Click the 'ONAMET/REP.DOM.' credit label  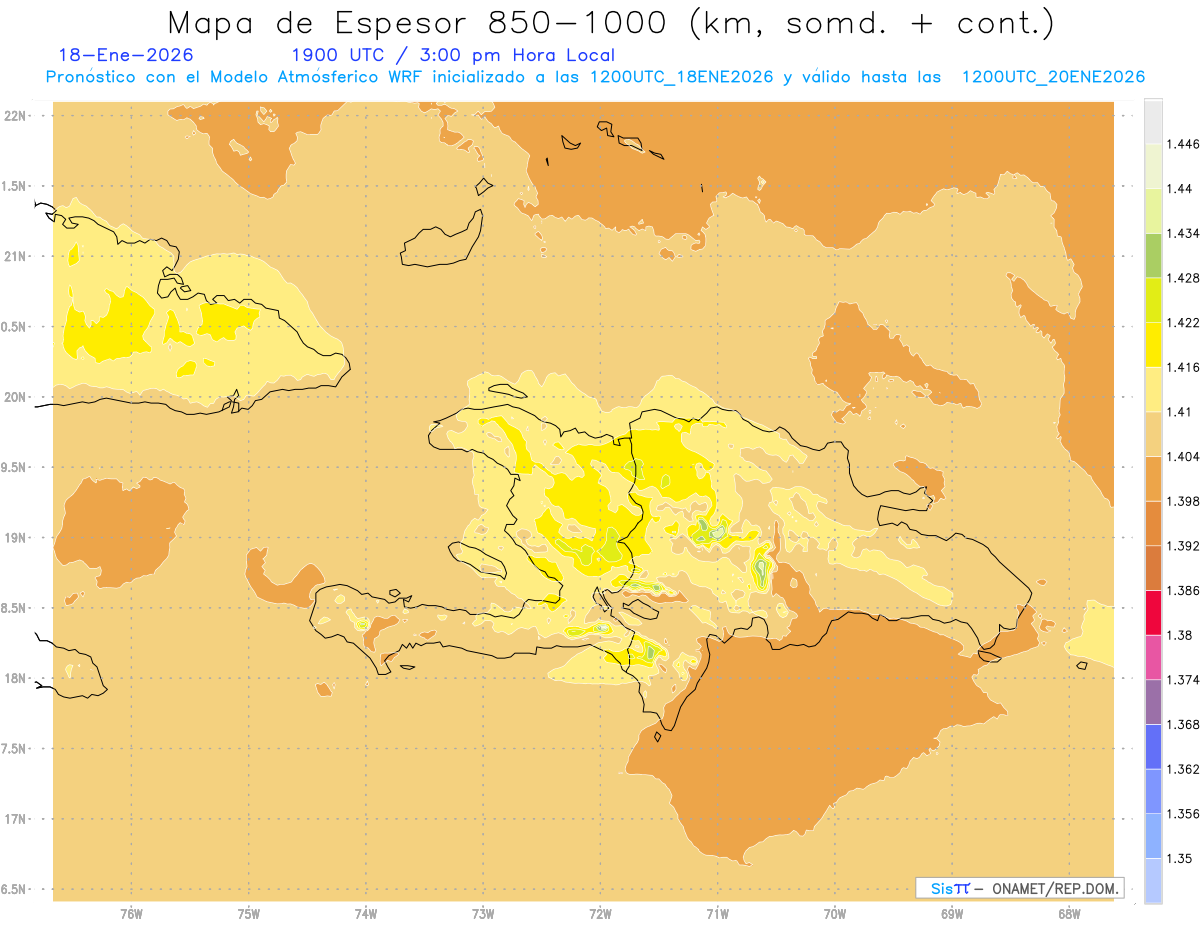[1056, 888]
